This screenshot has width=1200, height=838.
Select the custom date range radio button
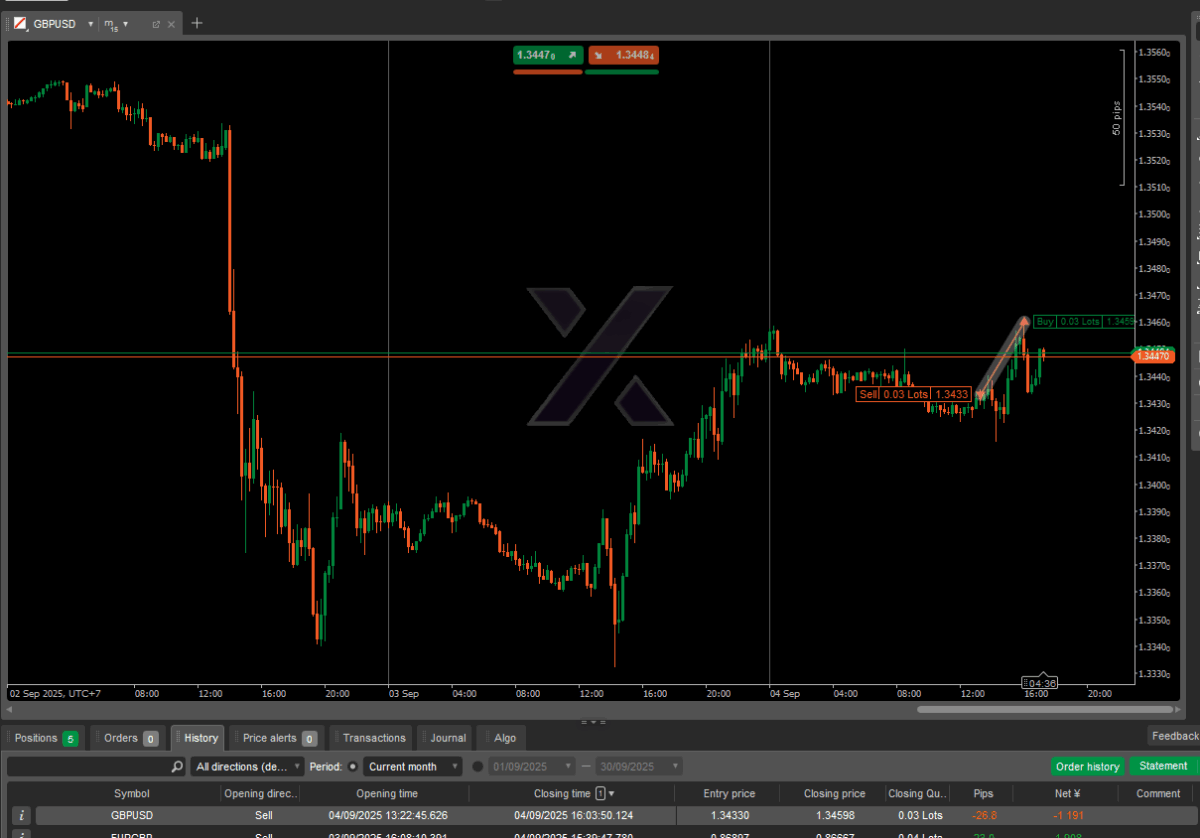[477, 767]
